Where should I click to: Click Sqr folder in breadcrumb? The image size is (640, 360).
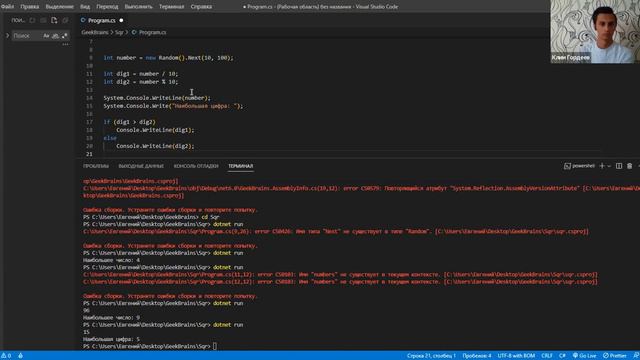click(x=119, y=32)
